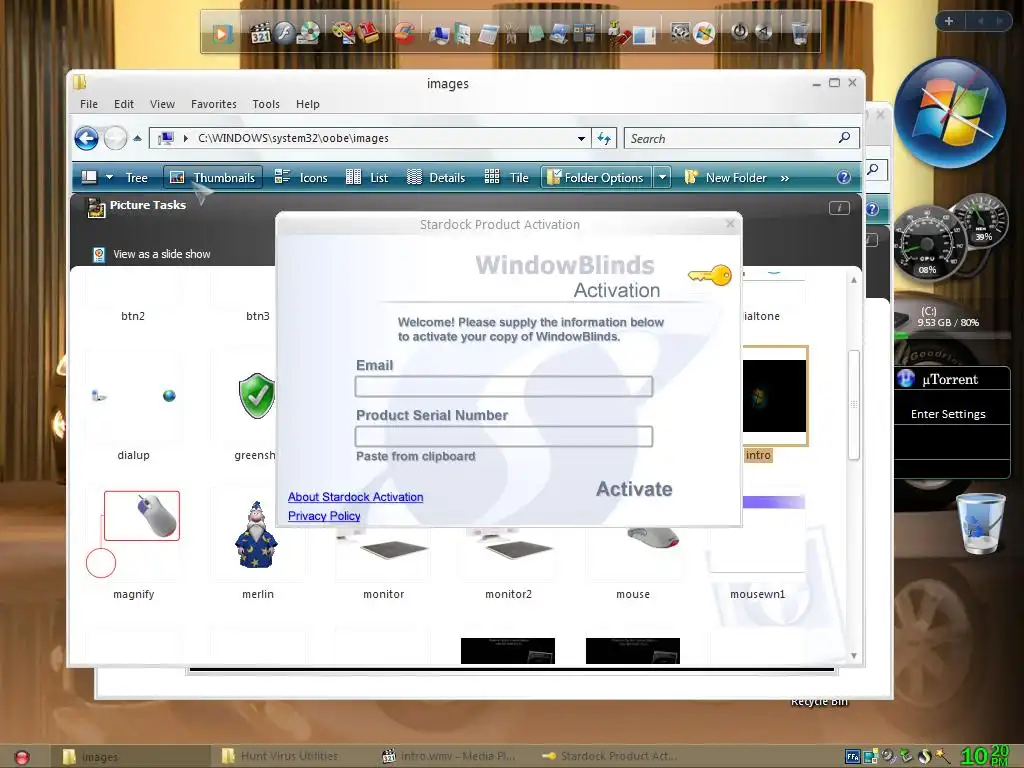
Task: Click the golden key icon in Activation dialog
Action: 711,276
